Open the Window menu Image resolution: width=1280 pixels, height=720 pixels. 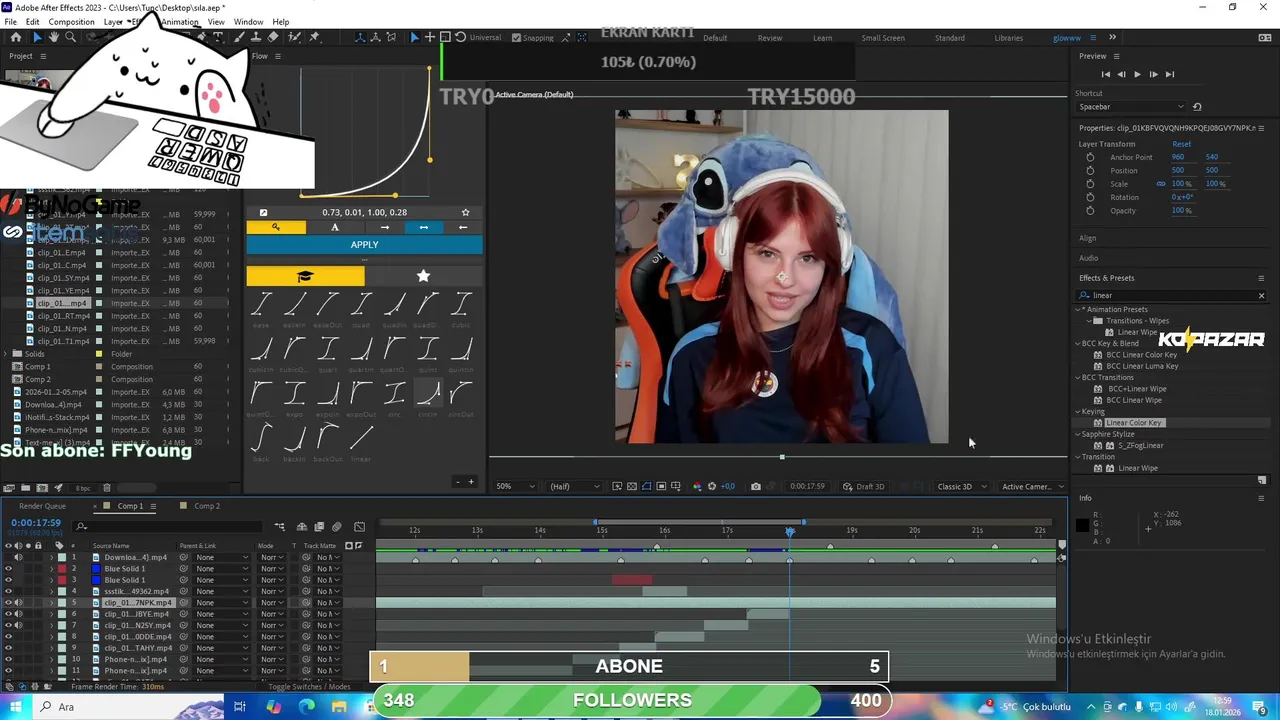248,22
